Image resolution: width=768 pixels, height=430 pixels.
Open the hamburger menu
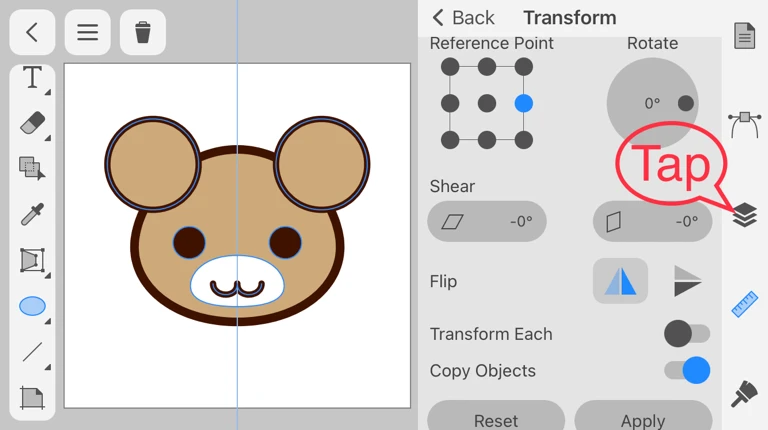pos(88,32)
